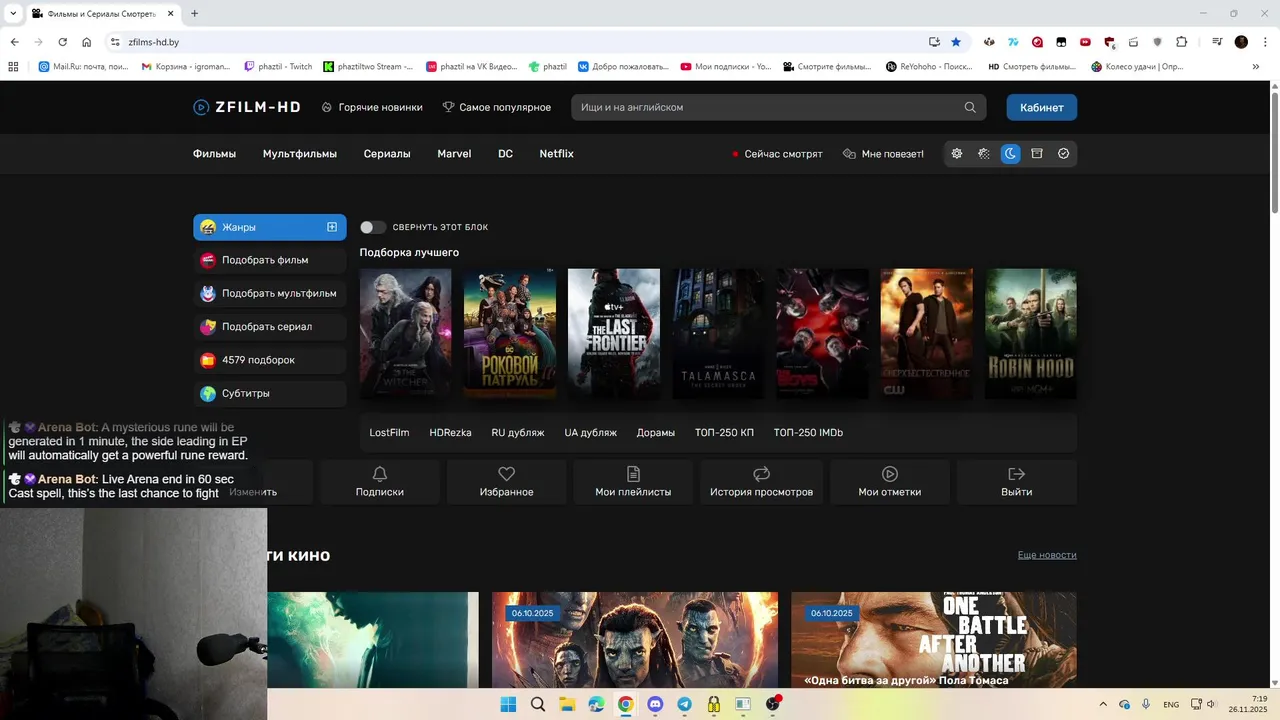
Task: Open The Last Frontier poster
Action: point(614,334)
